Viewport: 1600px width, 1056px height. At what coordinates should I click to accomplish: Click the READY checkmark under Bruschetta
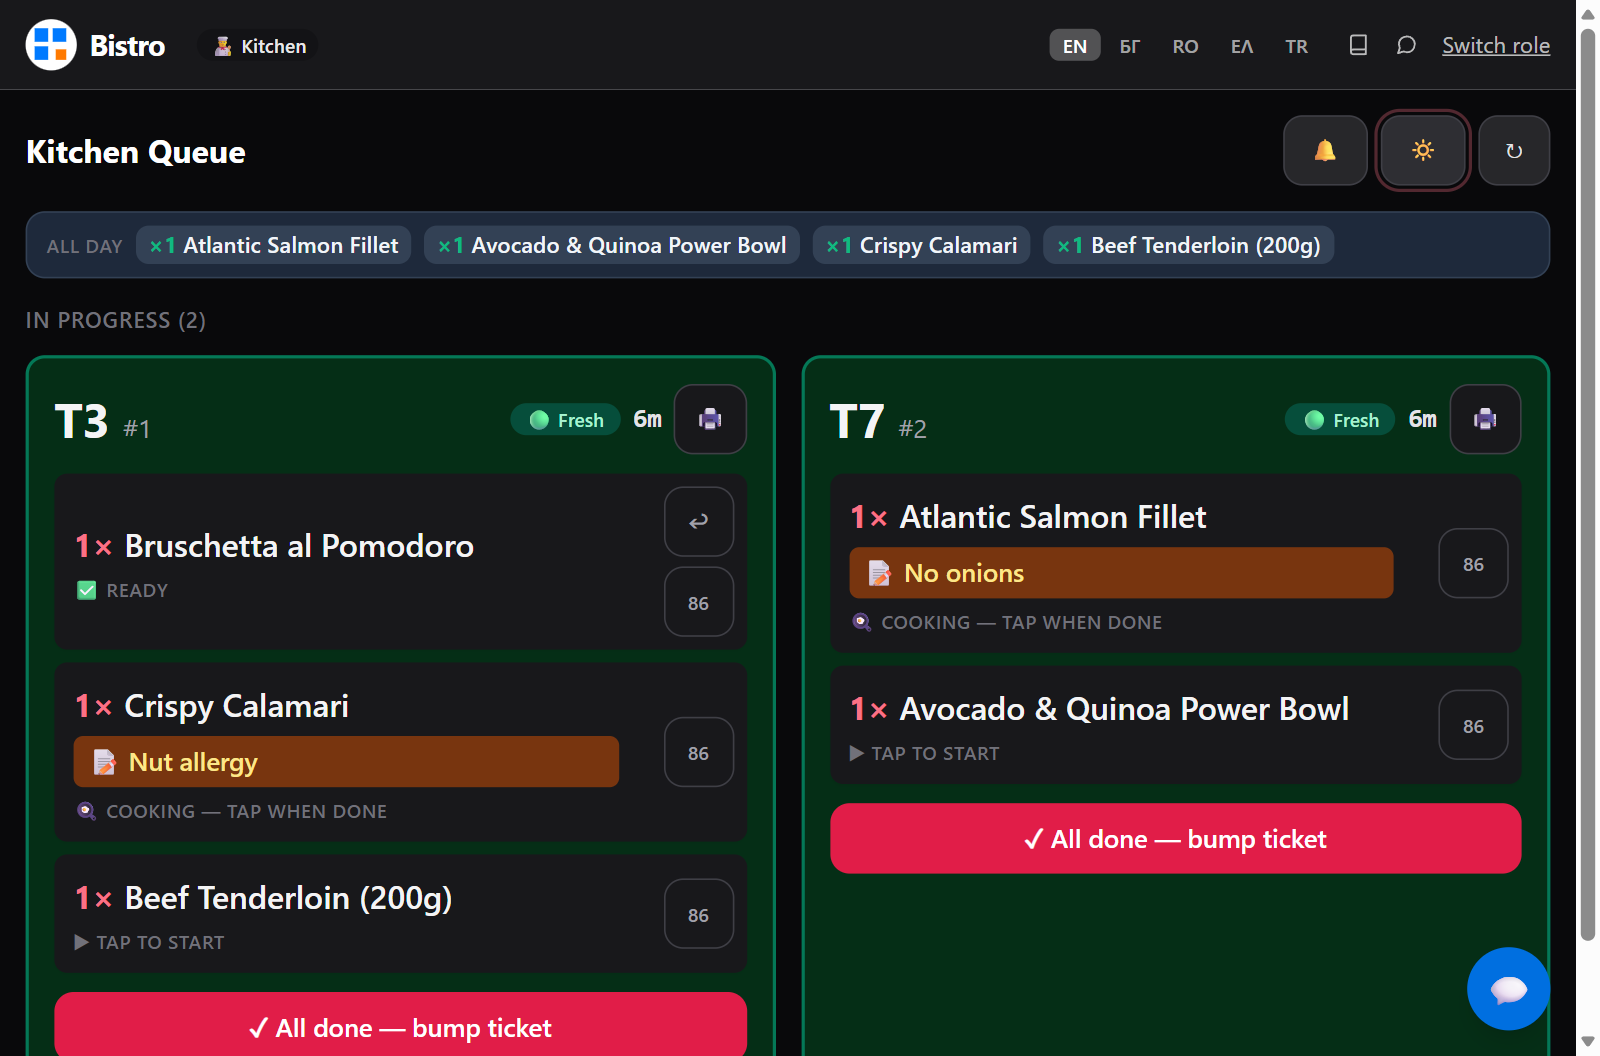(87, 590)
